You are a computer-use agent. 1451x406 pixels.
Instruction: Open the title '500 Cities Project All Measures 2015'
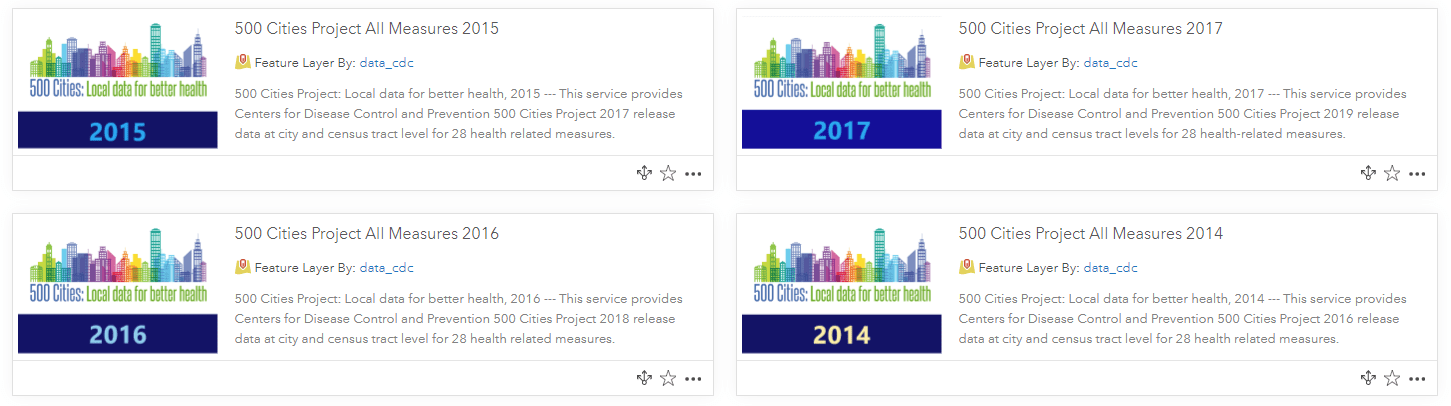366,29
